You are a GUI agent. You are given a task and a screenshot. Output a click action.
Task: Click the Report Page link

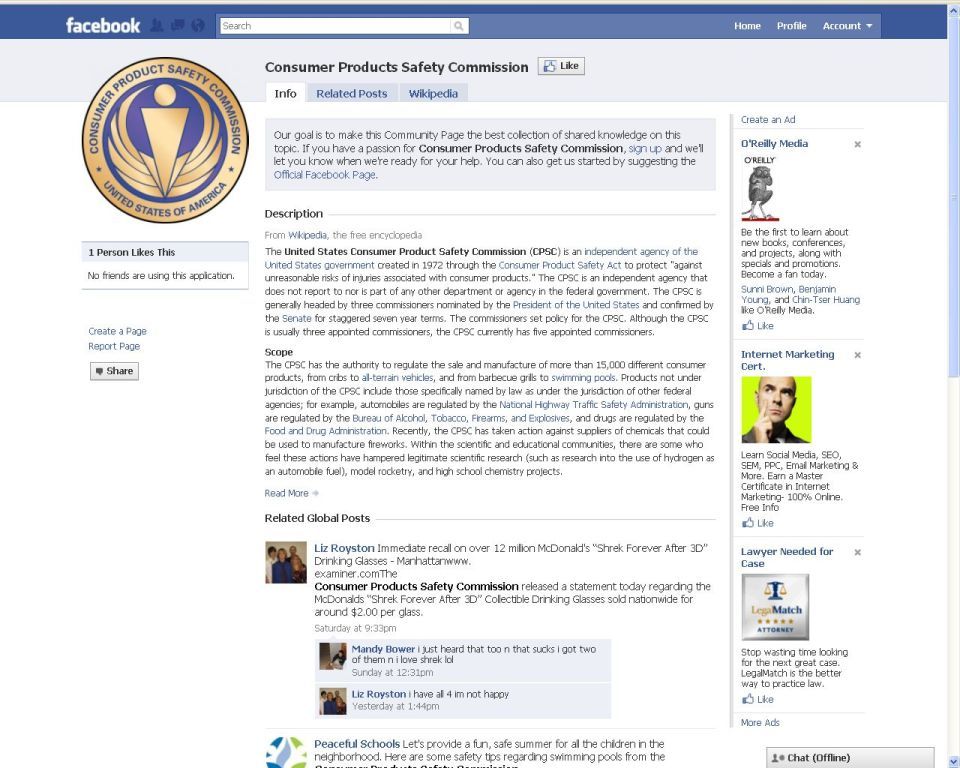coord(114,346)
